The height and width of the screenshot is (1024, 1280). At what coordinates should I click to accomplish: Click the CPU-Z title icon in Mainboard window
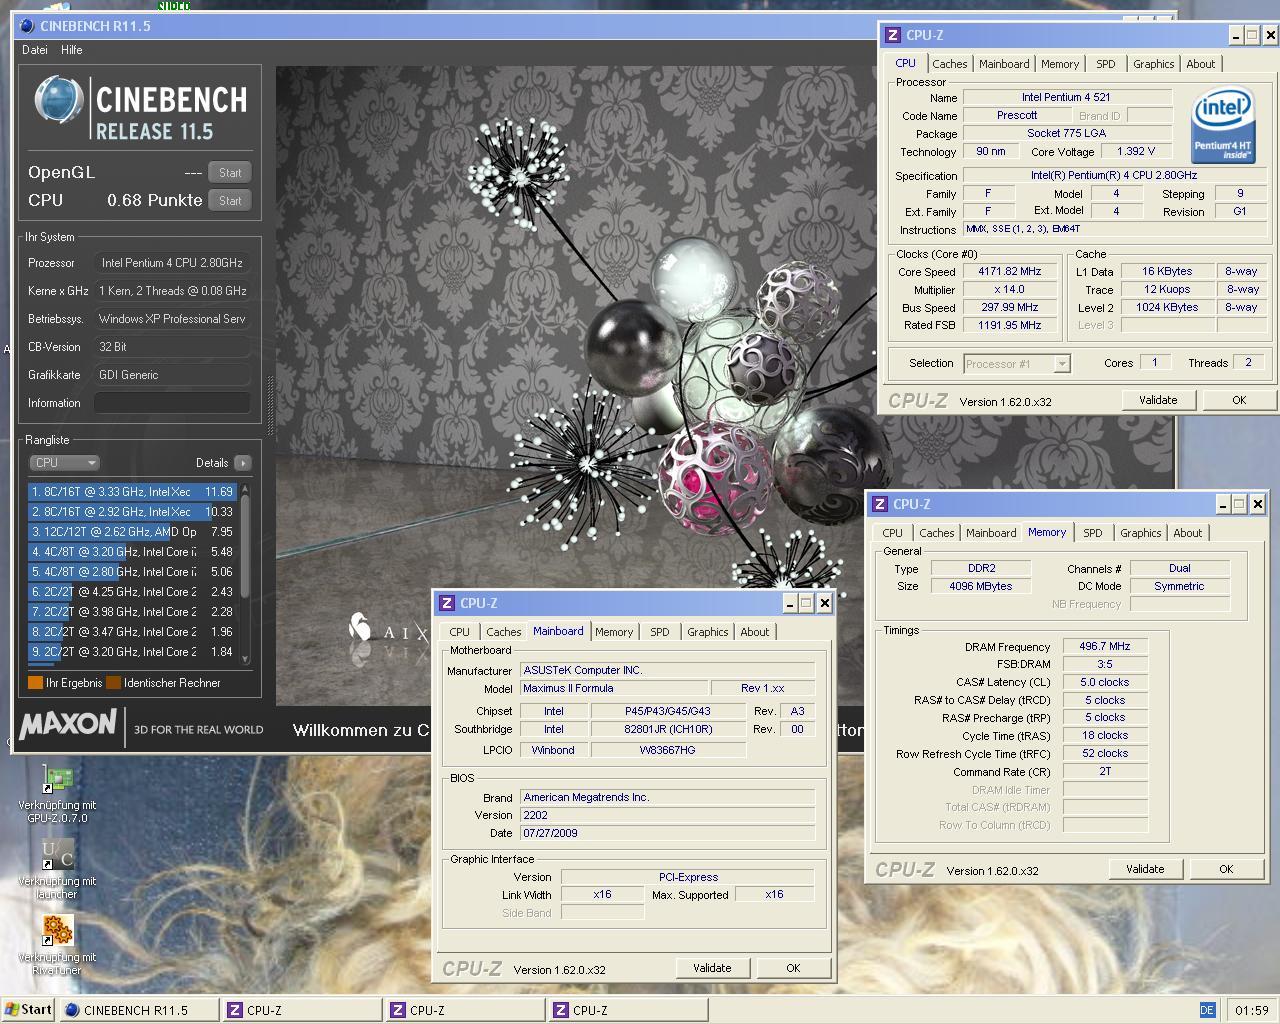448,603
